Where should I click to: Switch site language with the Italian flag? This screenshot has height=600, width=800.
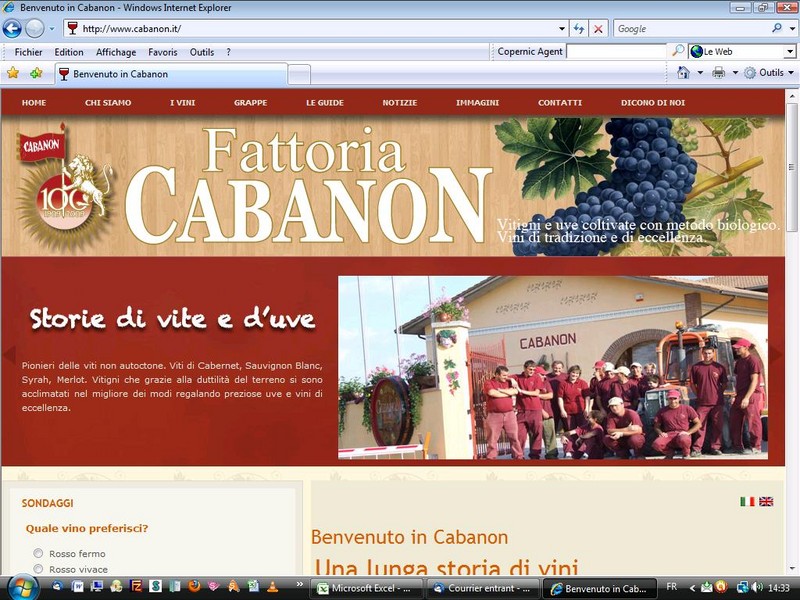747,502
